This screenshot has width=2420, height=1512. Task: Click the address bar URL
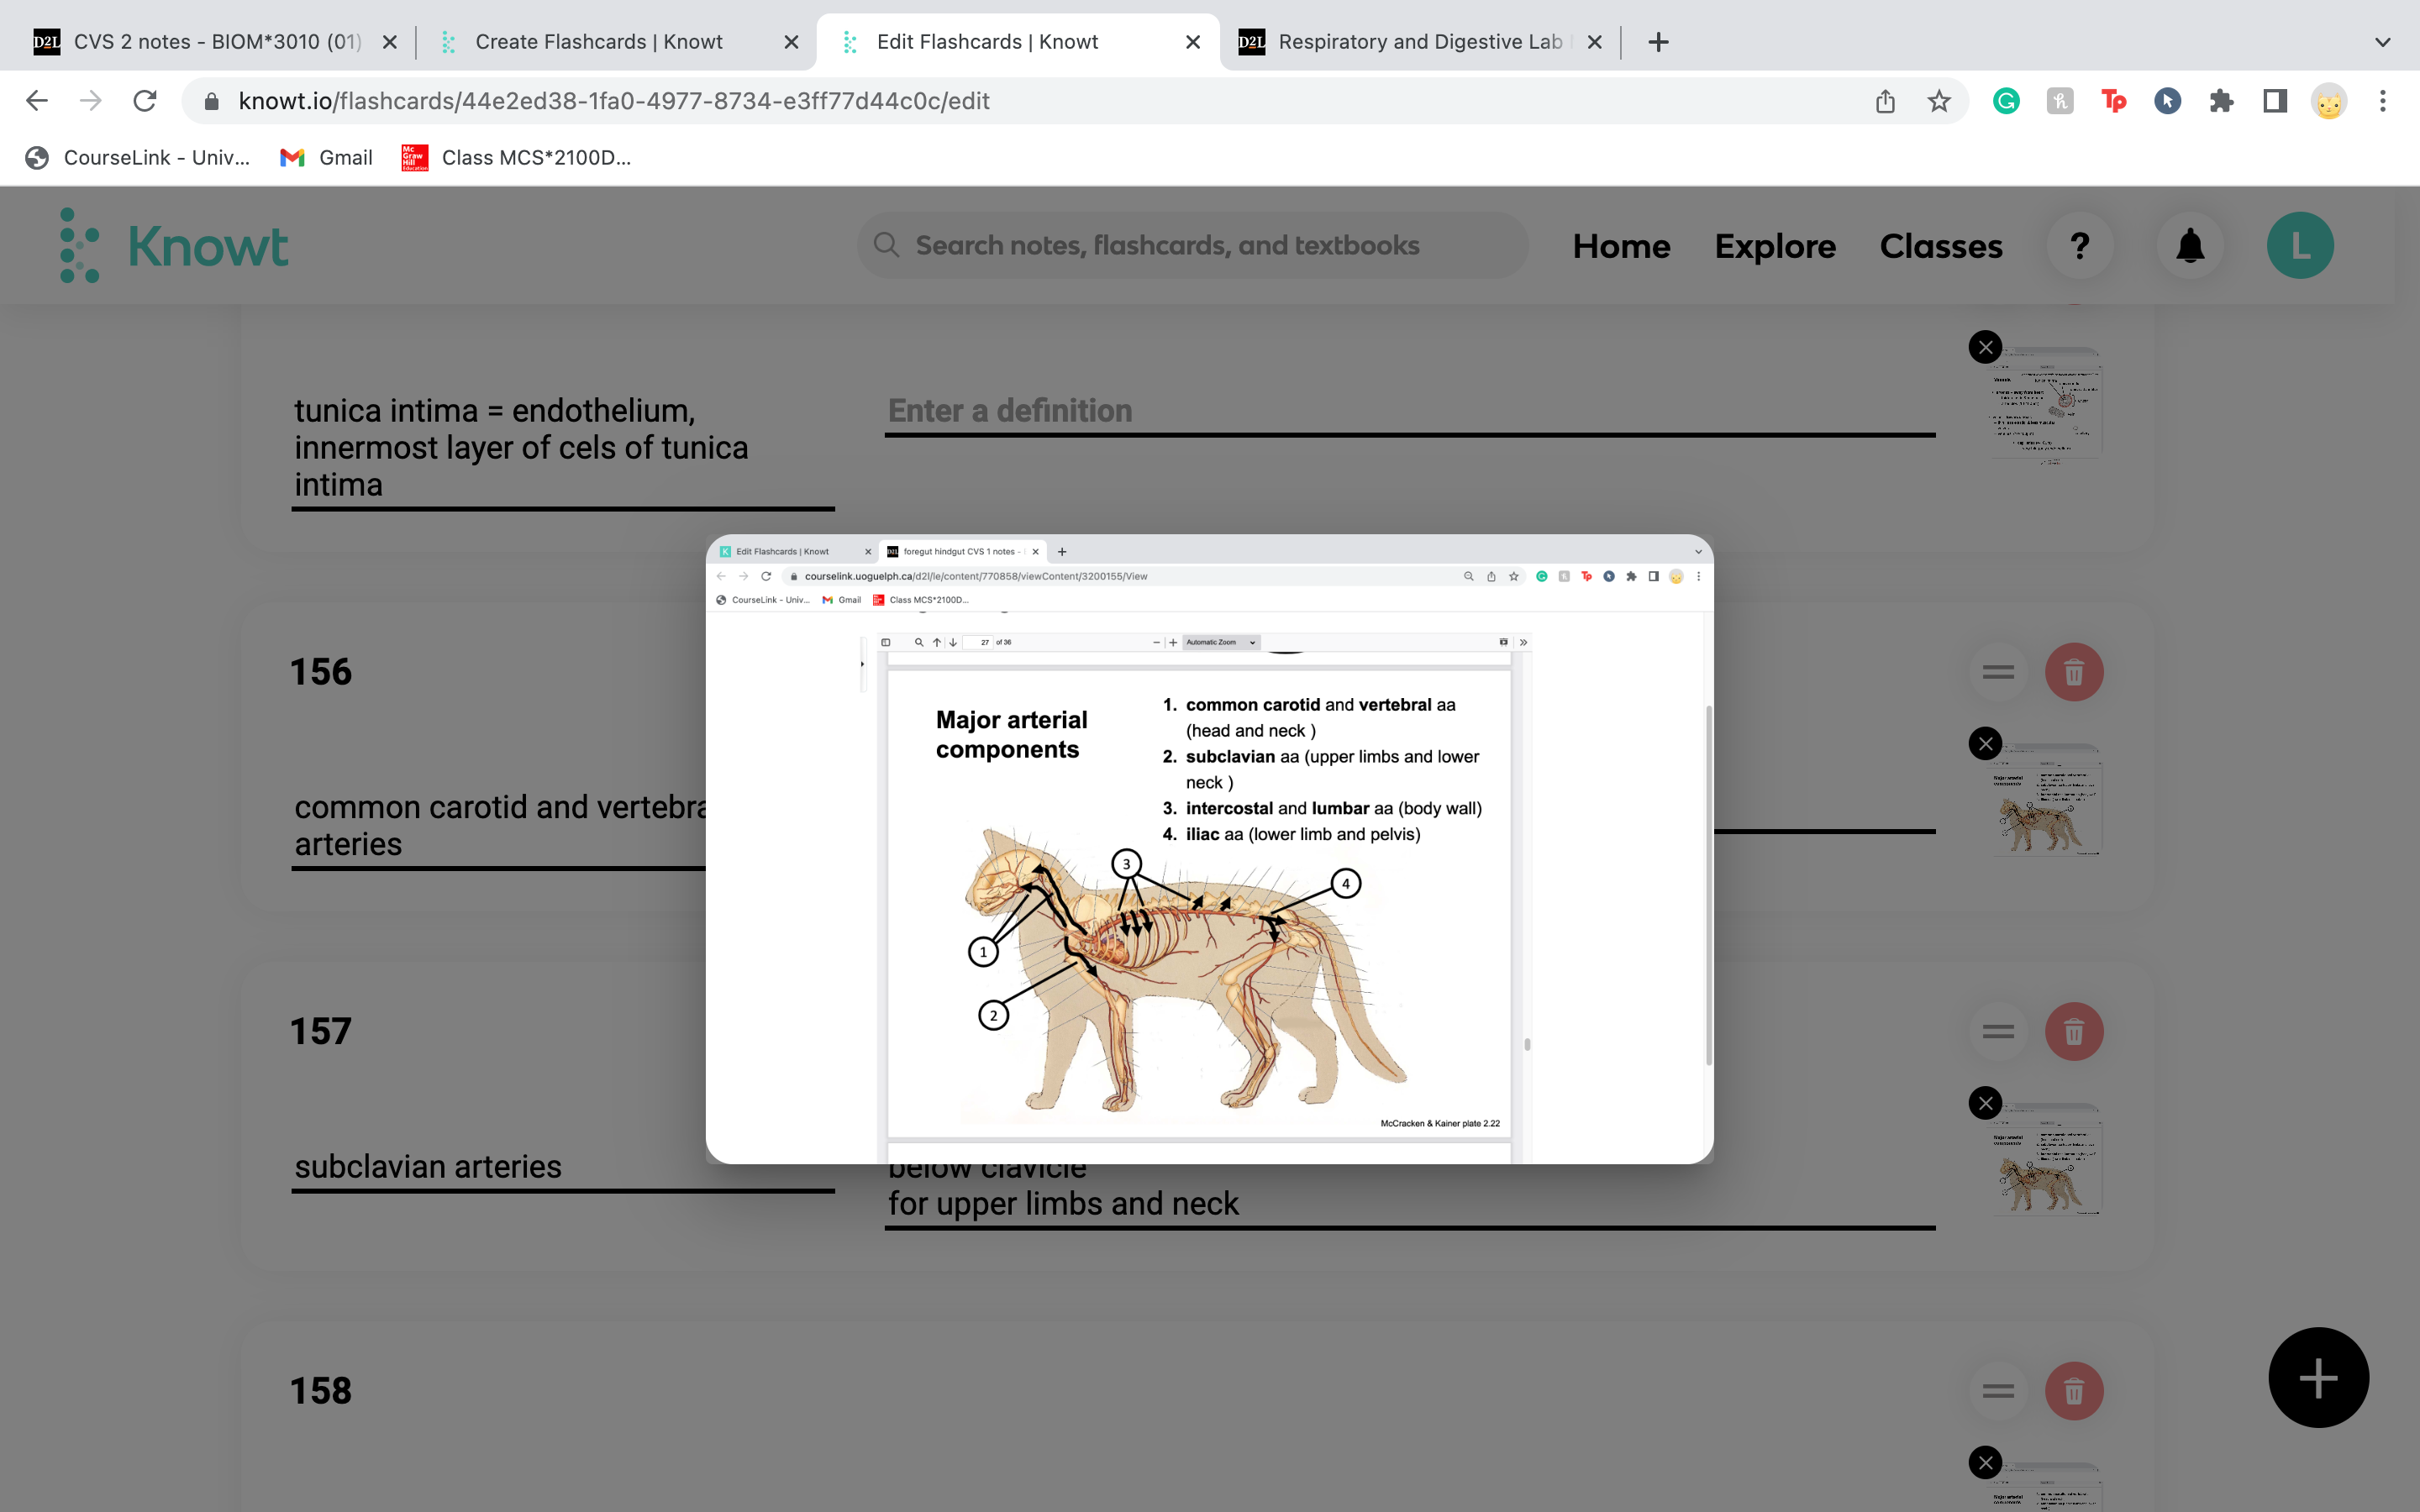click(614, 101)
